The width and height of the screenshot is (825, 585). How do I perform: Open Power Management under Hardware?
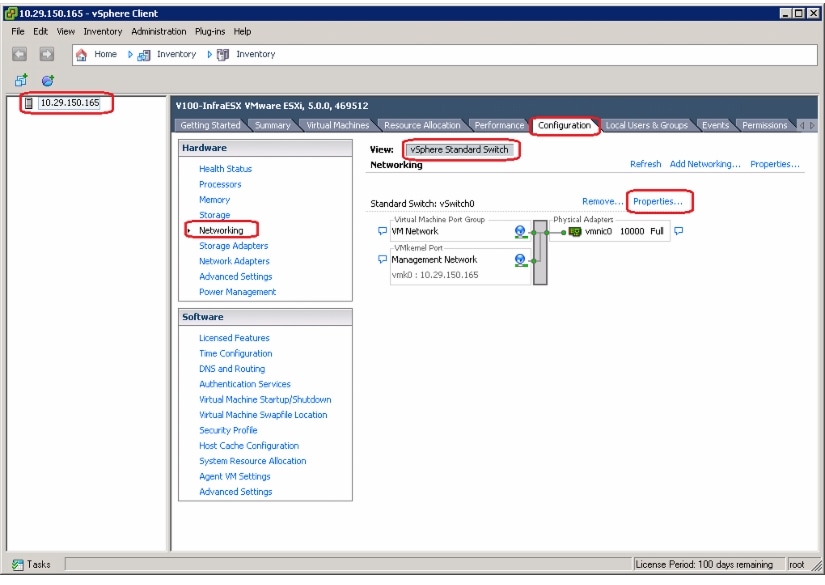[237, 291]
